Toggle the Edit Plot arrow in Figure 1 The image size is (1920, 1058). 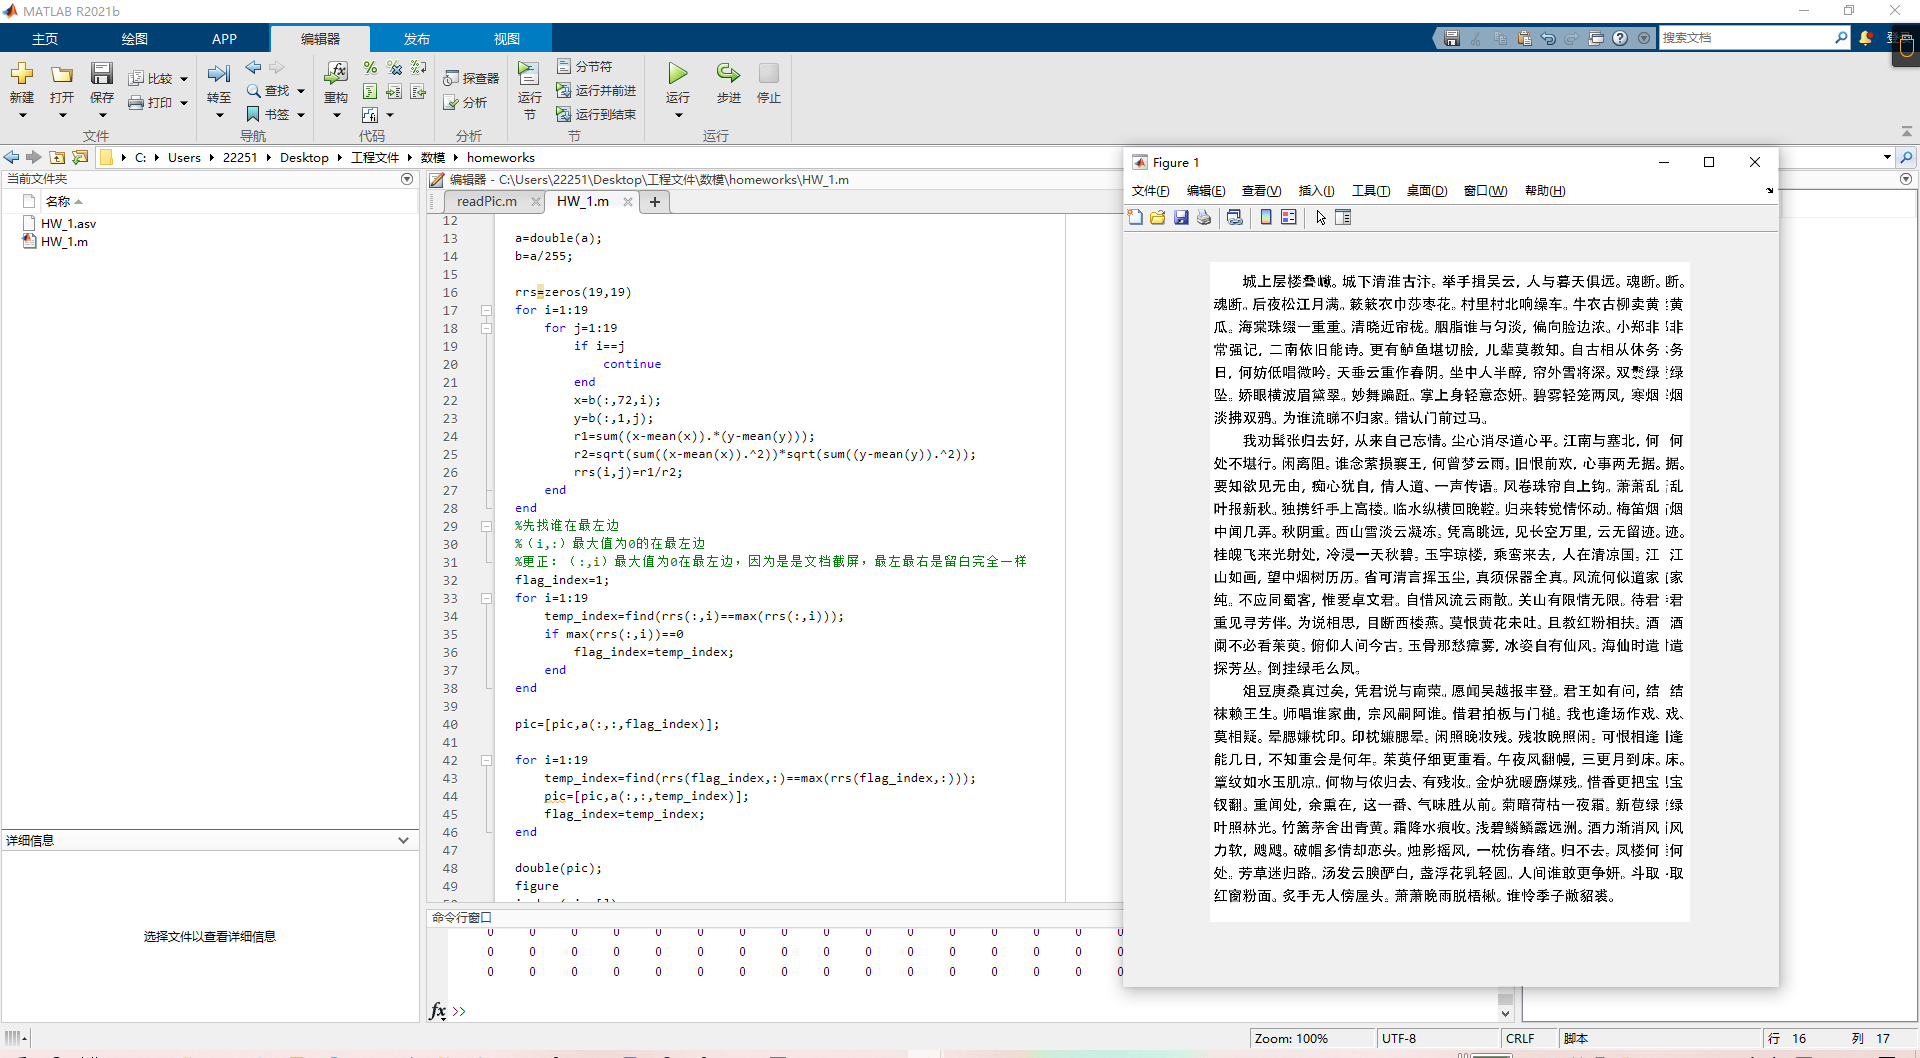pyautogui.click(x=1320, y=218)
